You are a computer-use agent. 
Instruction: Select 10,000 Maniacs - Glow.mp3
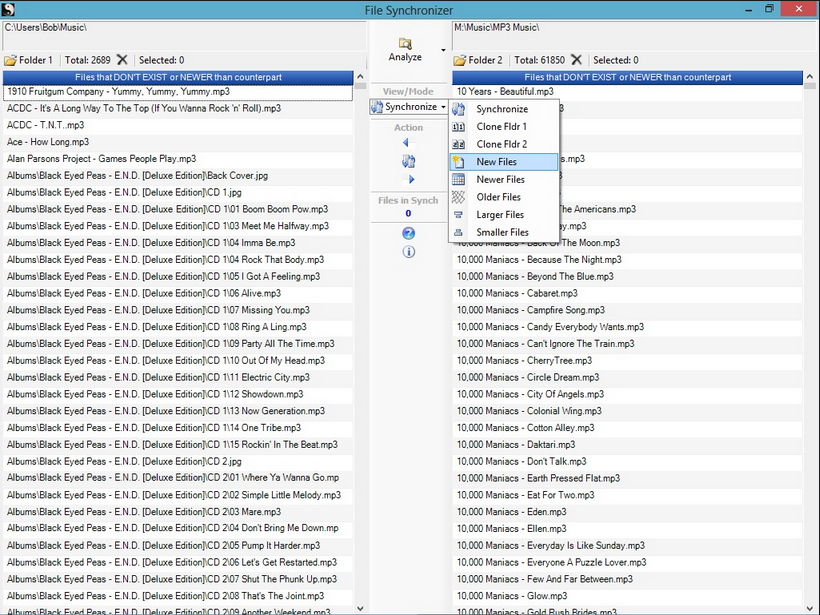[x=628, y=596]
